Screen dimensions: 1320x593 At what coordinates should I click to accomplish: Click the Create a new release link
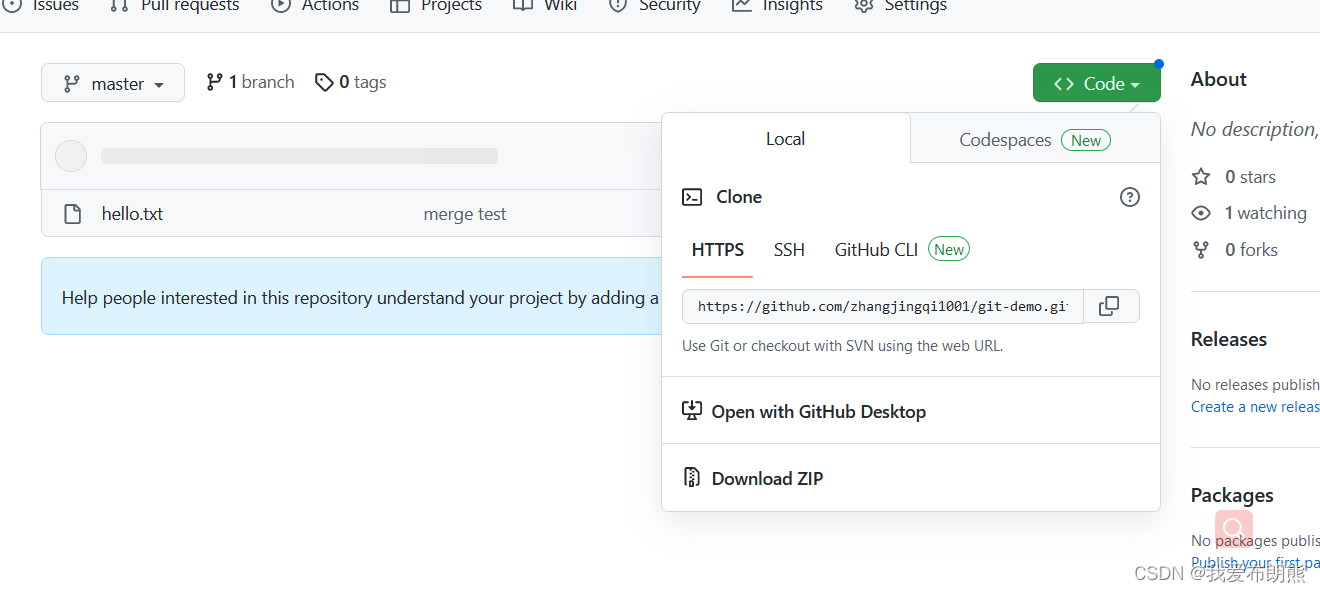(1255, 407)
